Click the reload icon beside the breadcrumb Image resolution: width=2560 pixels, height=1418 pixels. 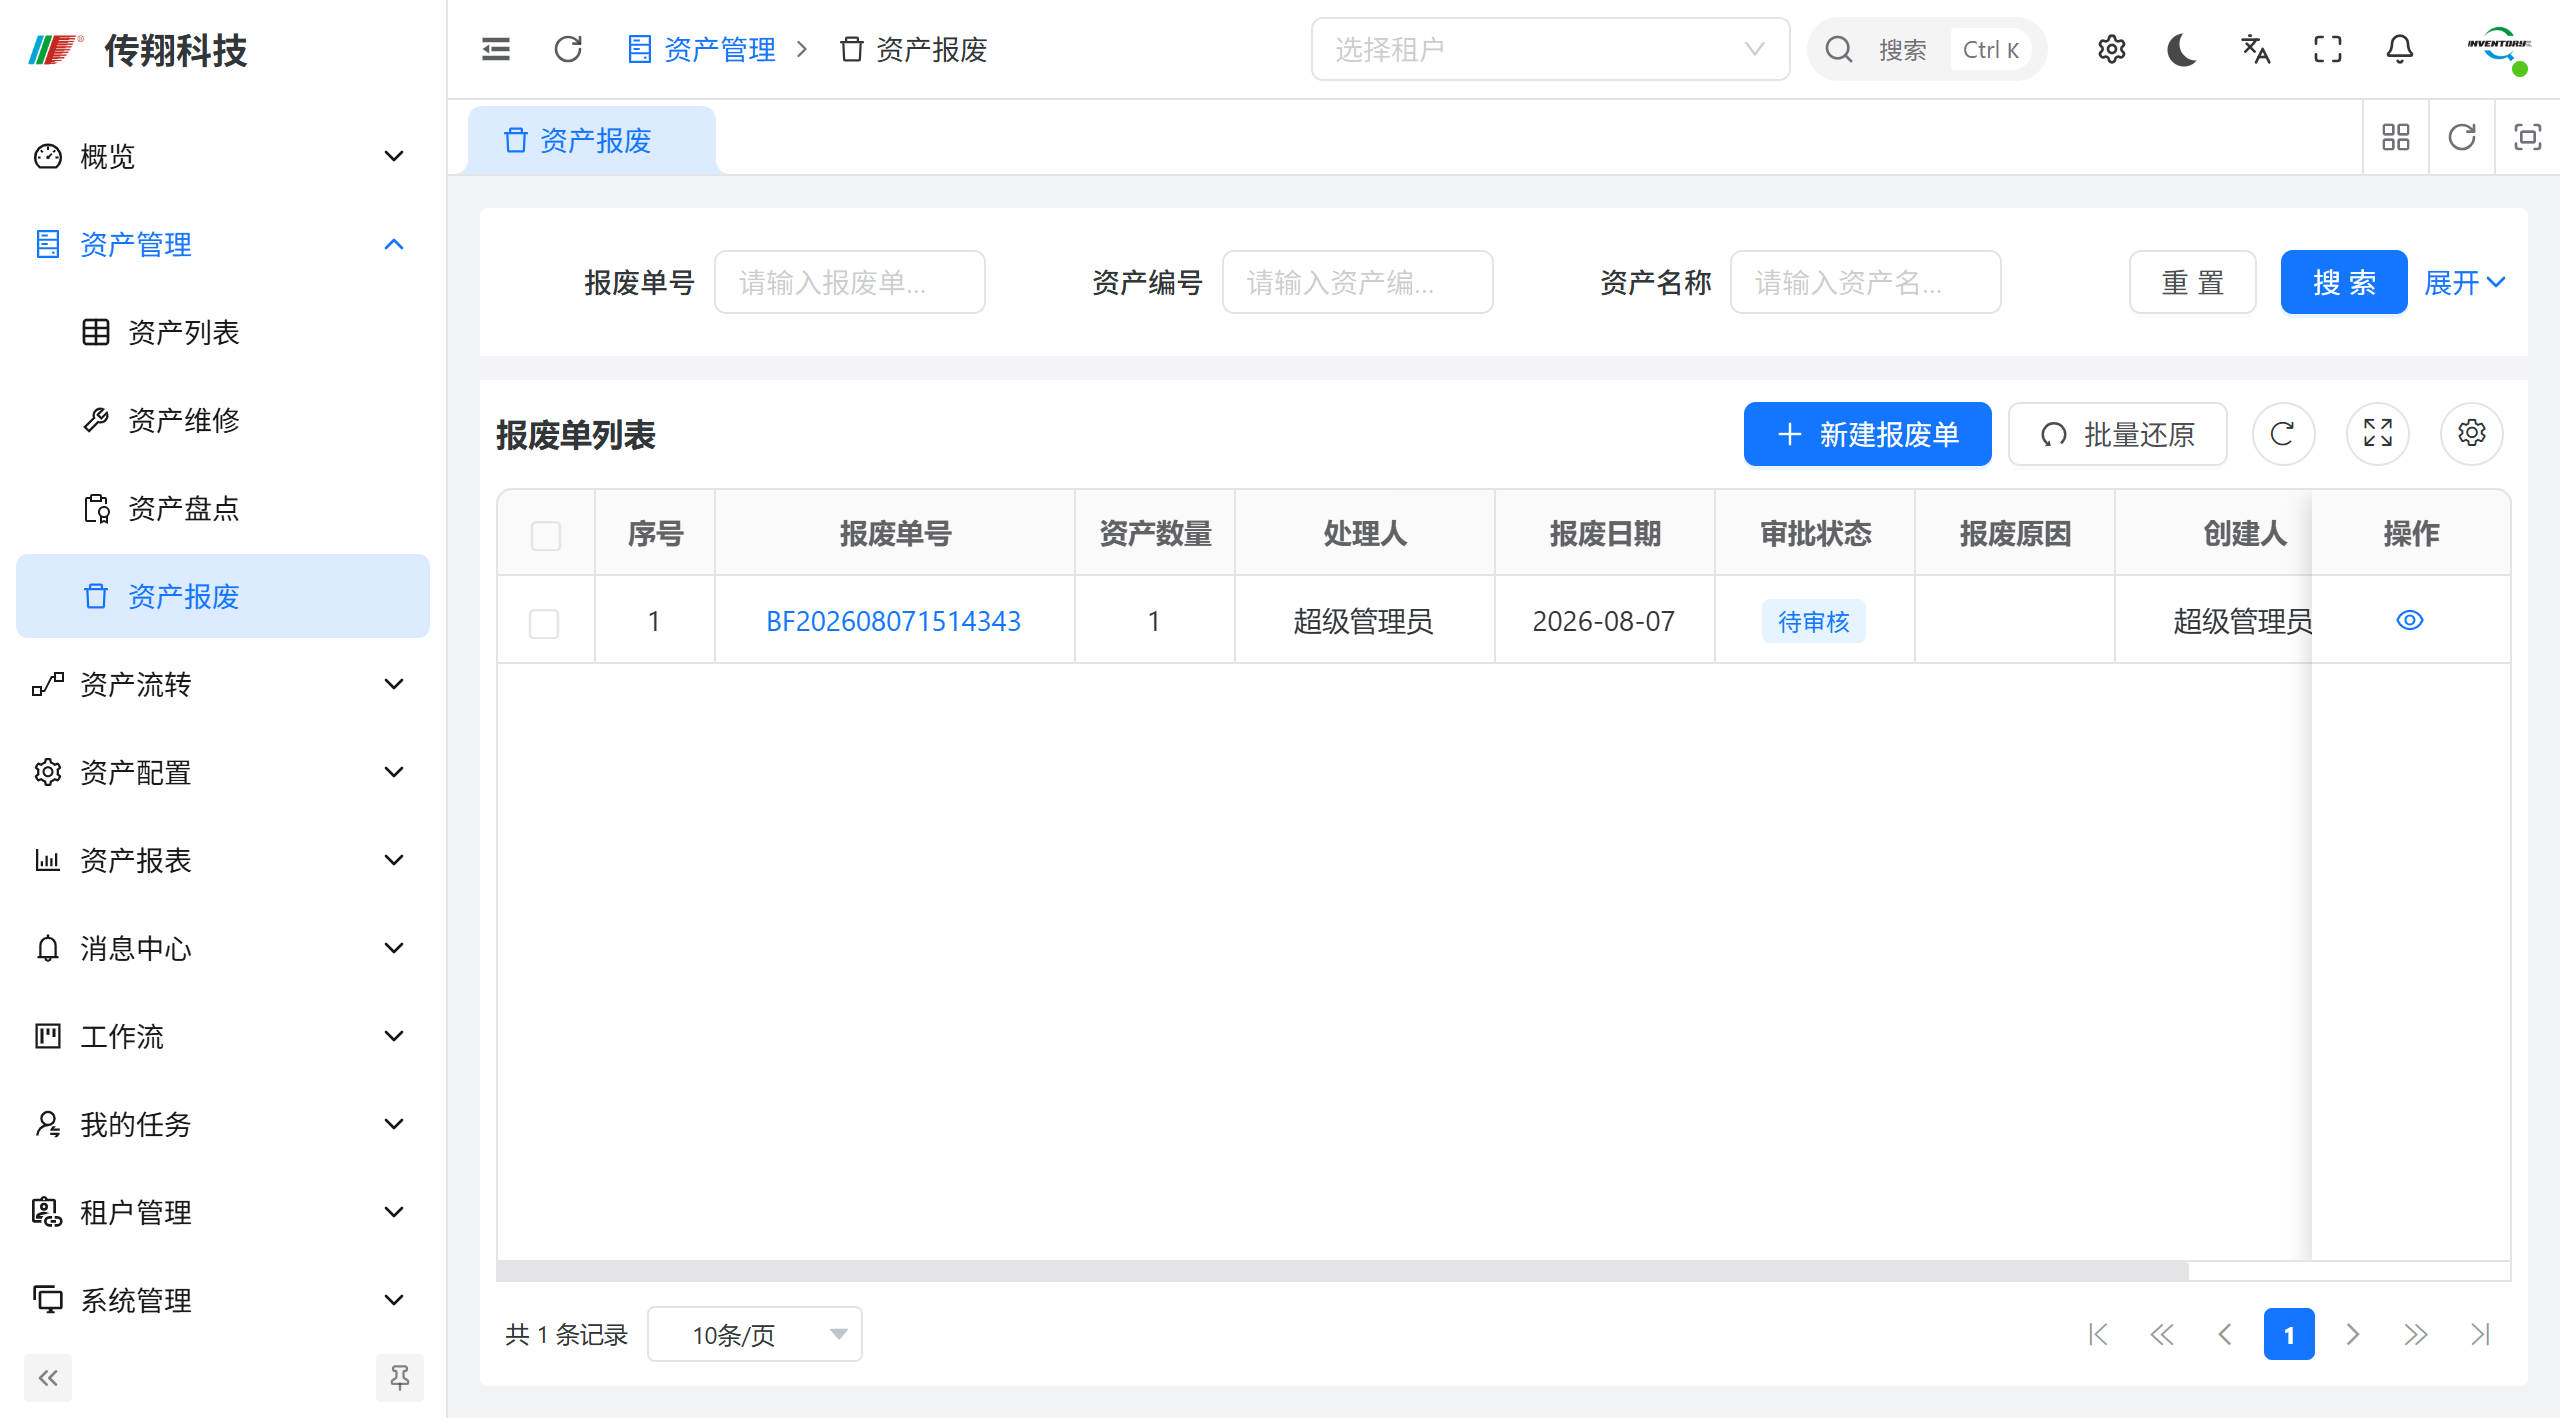click(568, 49)
